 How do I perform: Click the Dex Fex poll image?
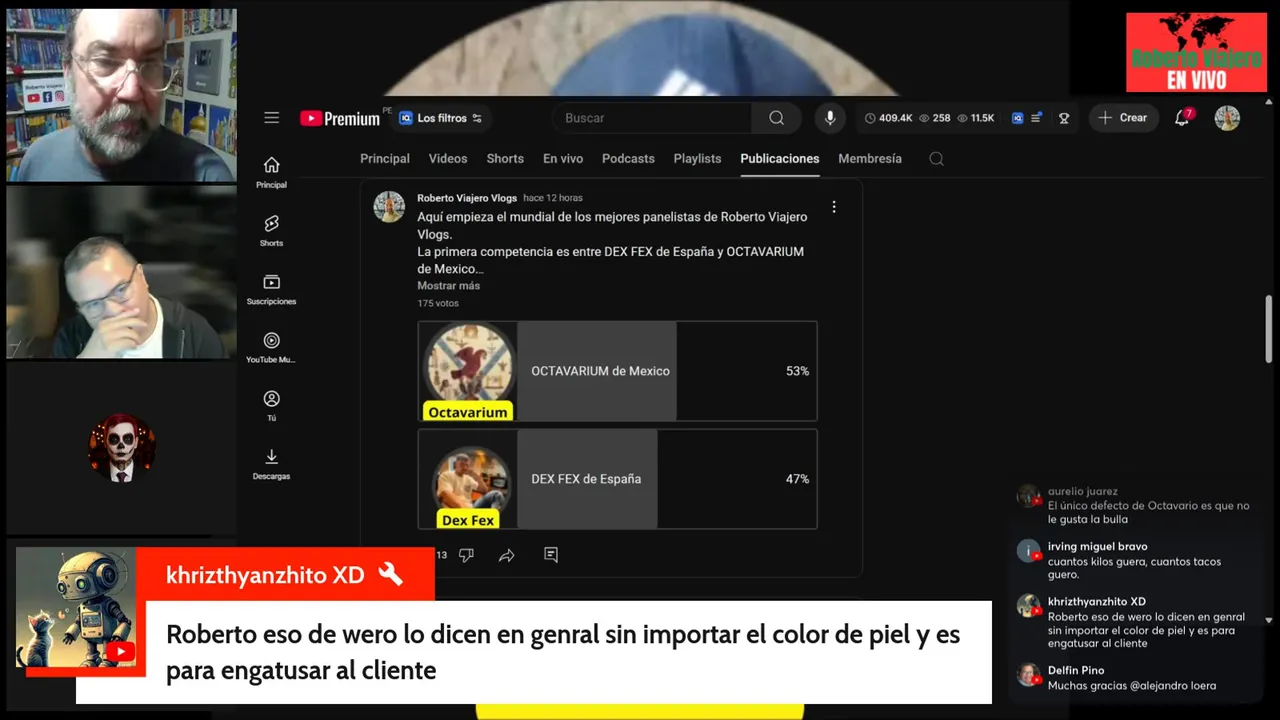(x=468, y=479)
